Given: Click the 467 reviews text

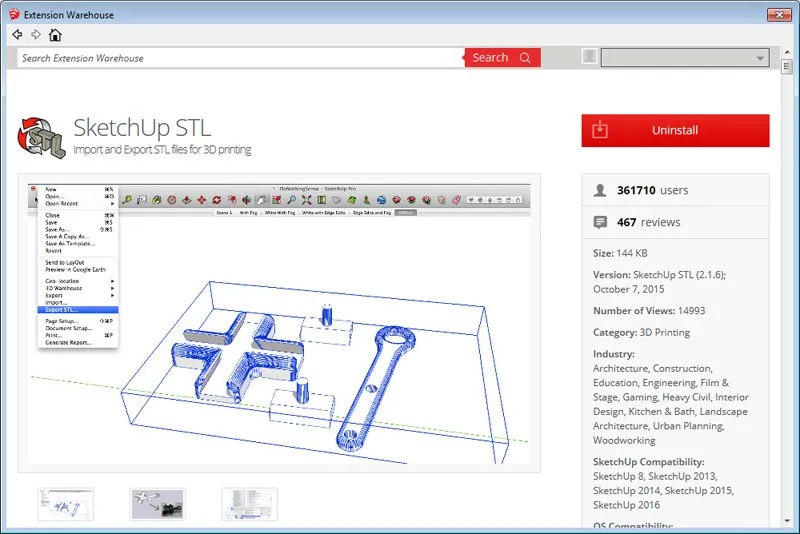Looking at the screenshot, I should 648,222.
